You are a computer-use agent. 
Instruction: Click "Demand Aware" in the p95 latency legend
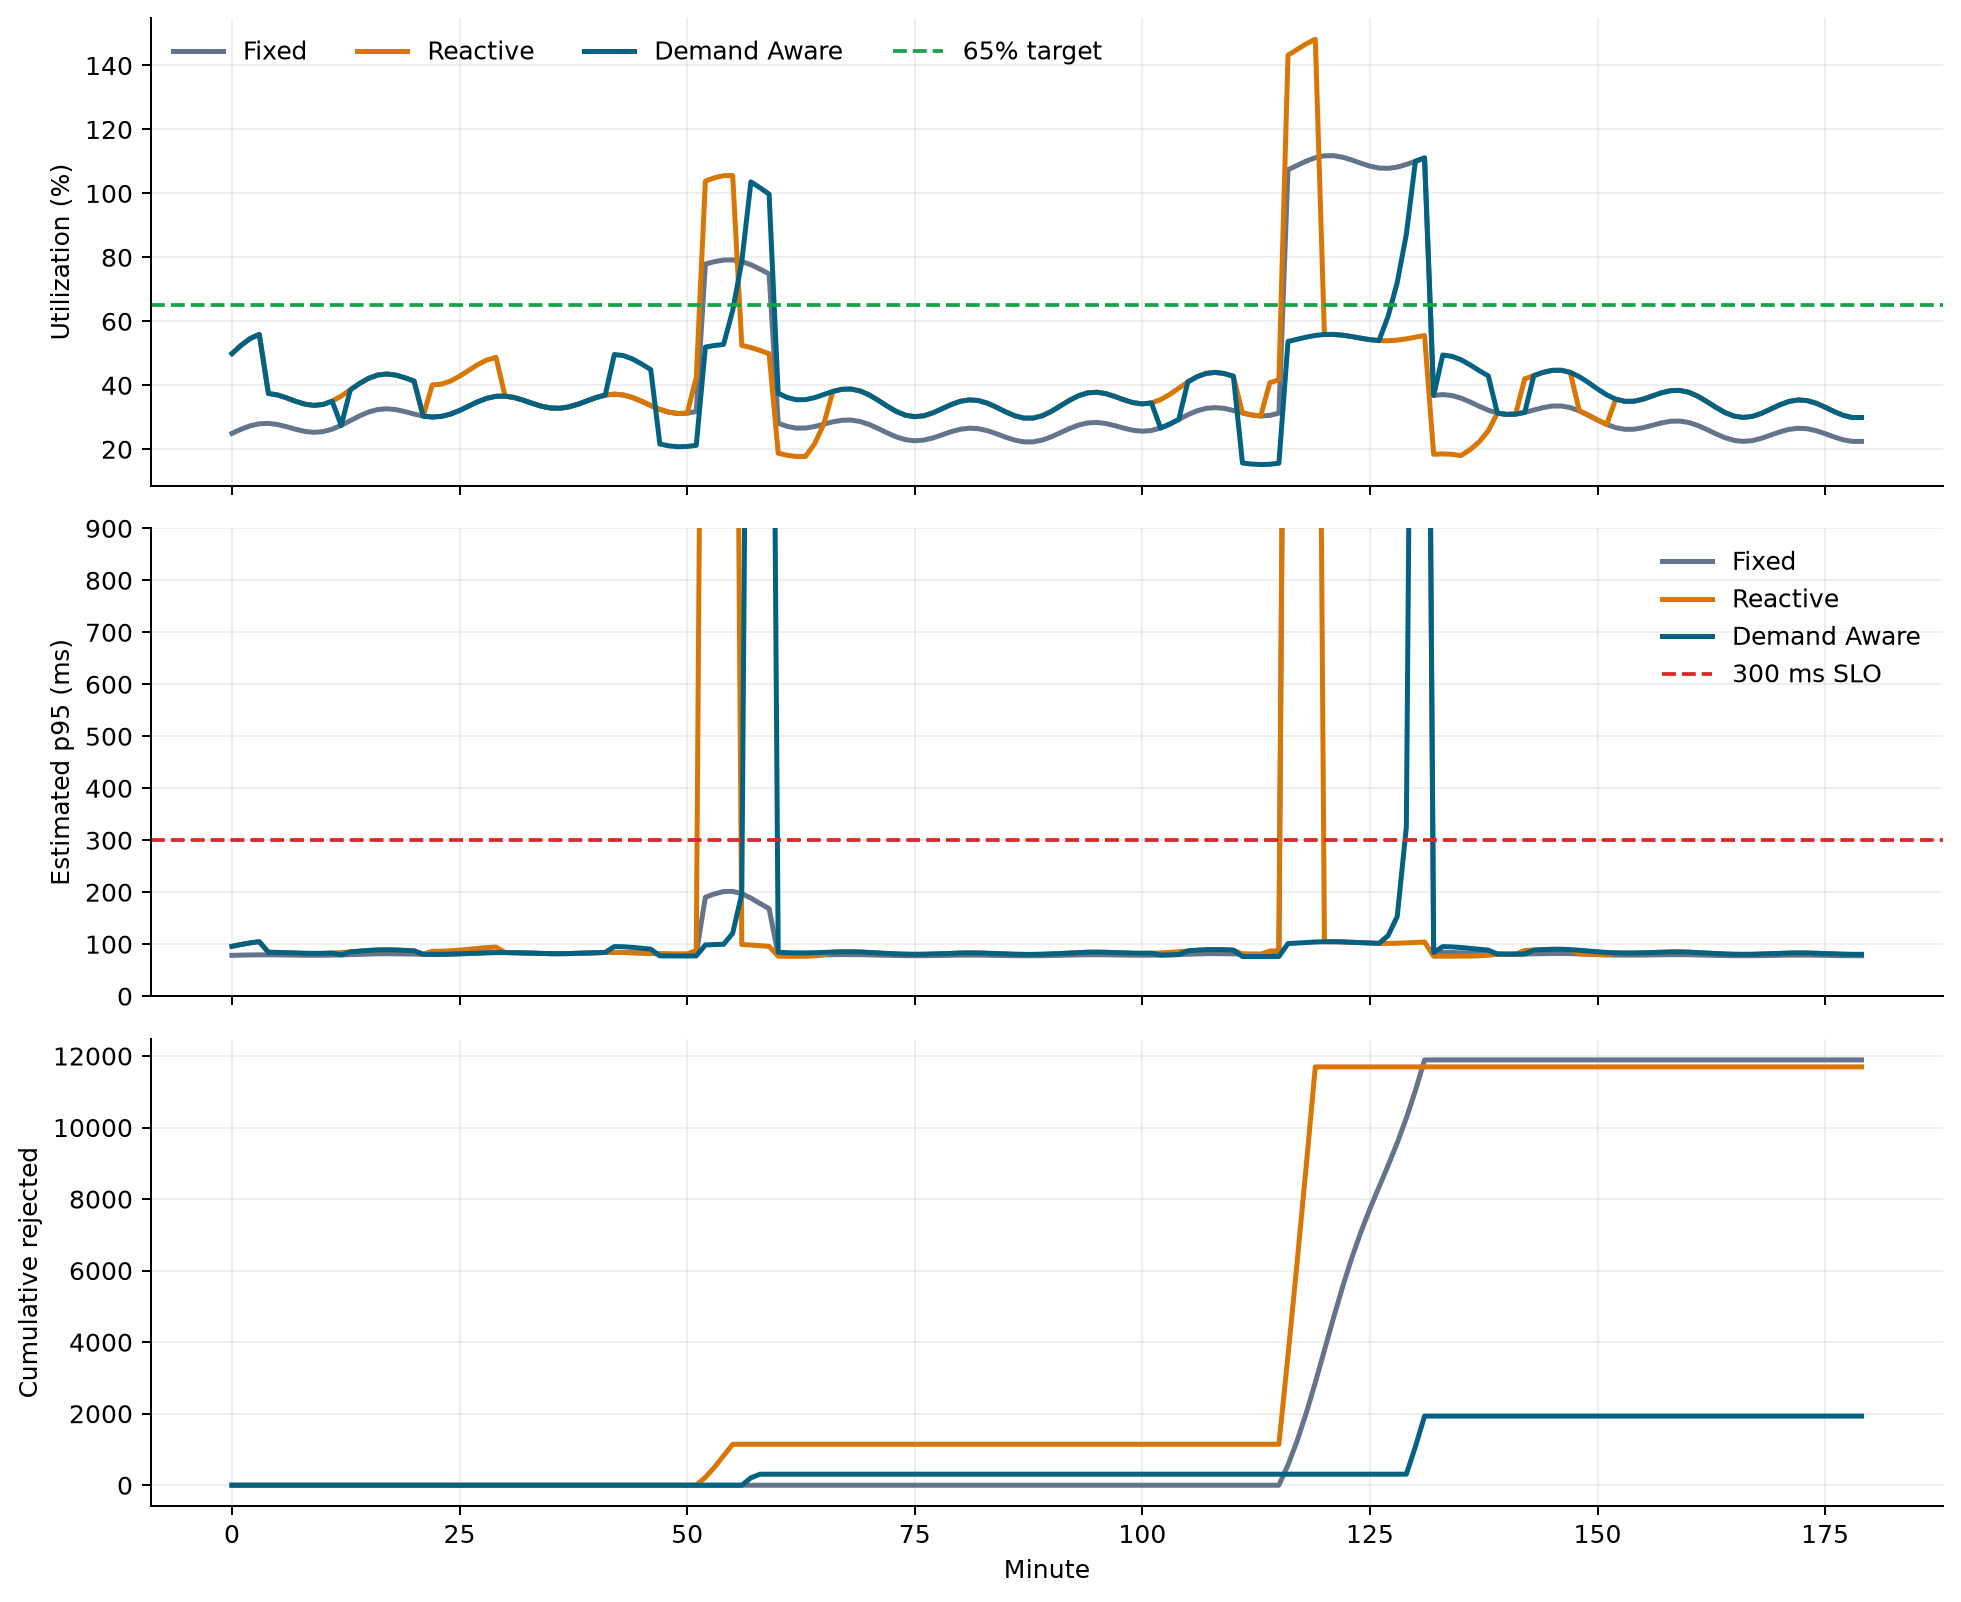point(1826,637)
